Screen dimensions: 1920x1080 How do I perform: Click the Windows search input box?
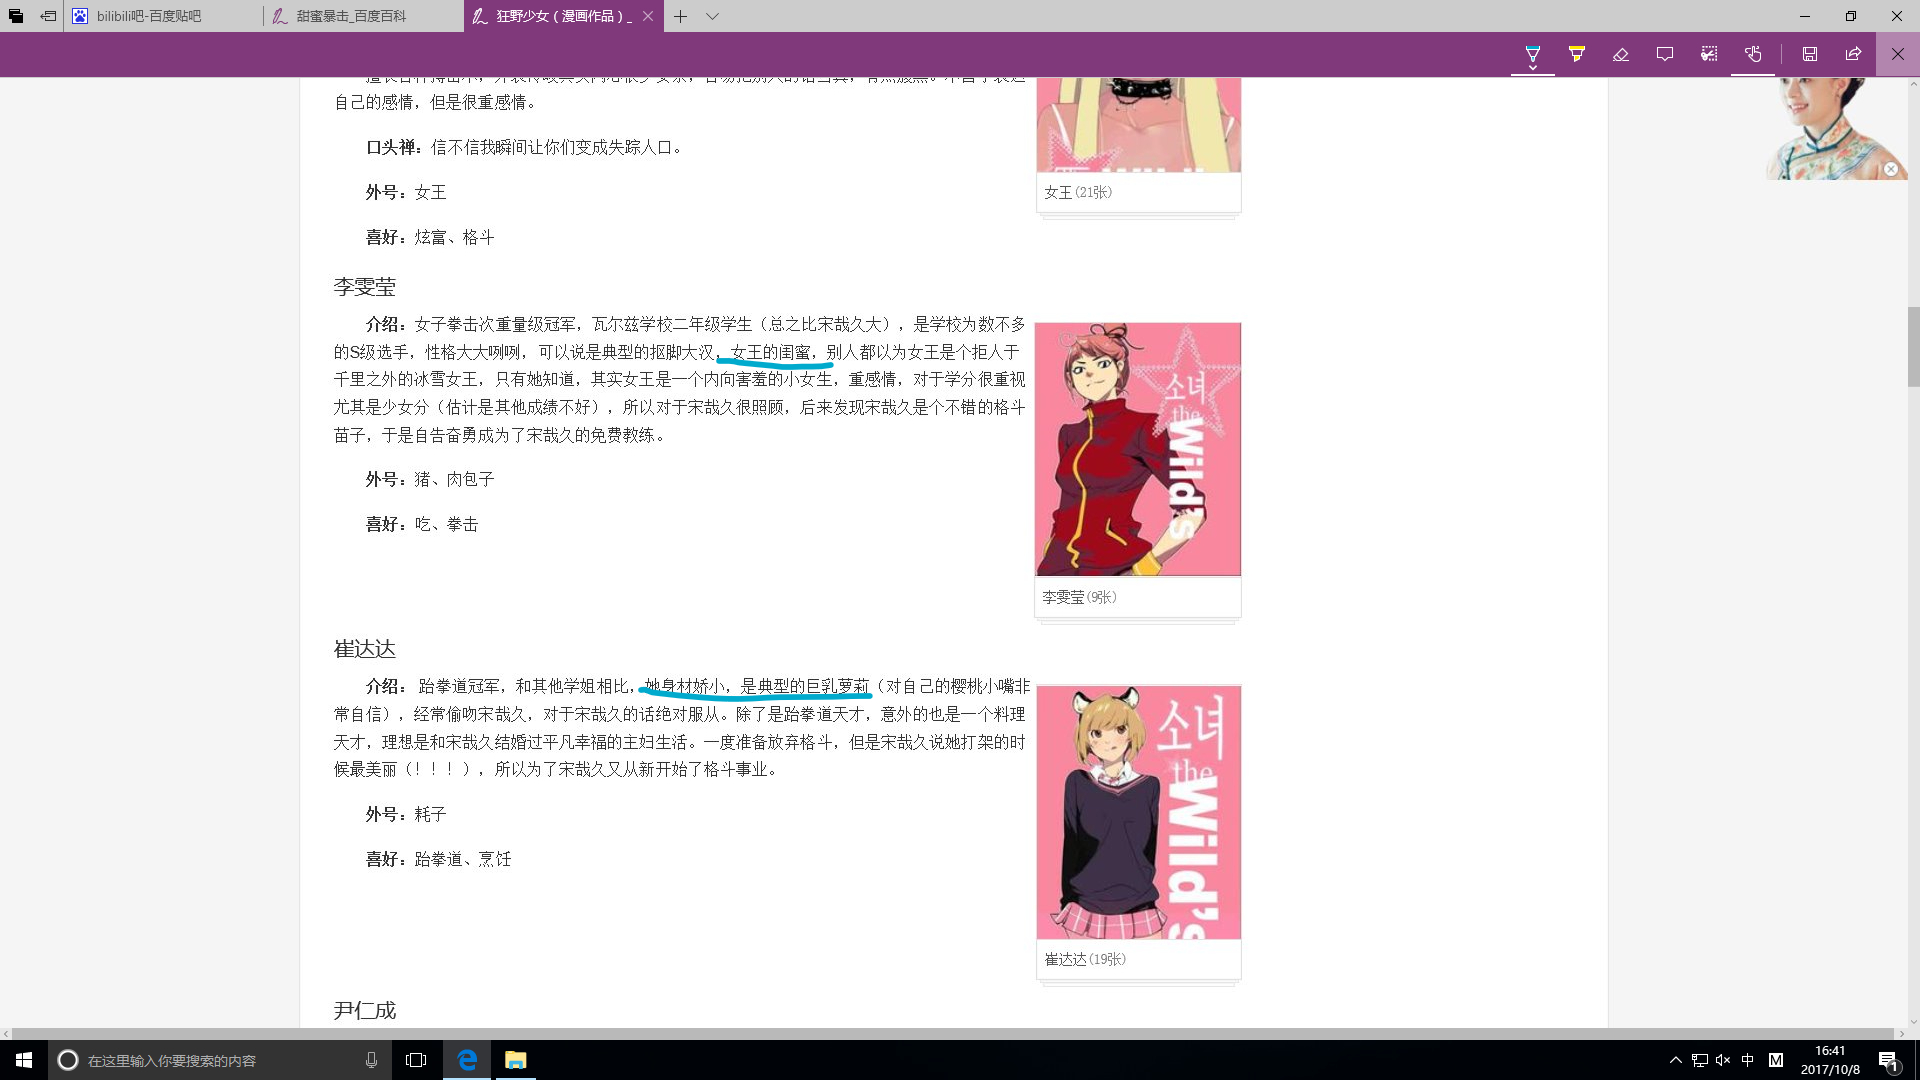(x=220, y=1060)
